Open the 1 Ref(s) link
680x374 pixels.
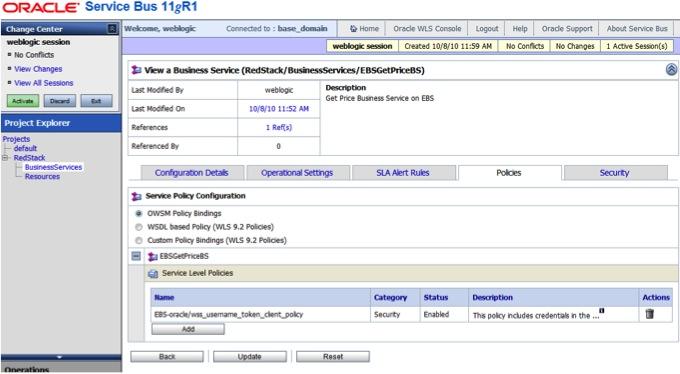pos(279,128)
